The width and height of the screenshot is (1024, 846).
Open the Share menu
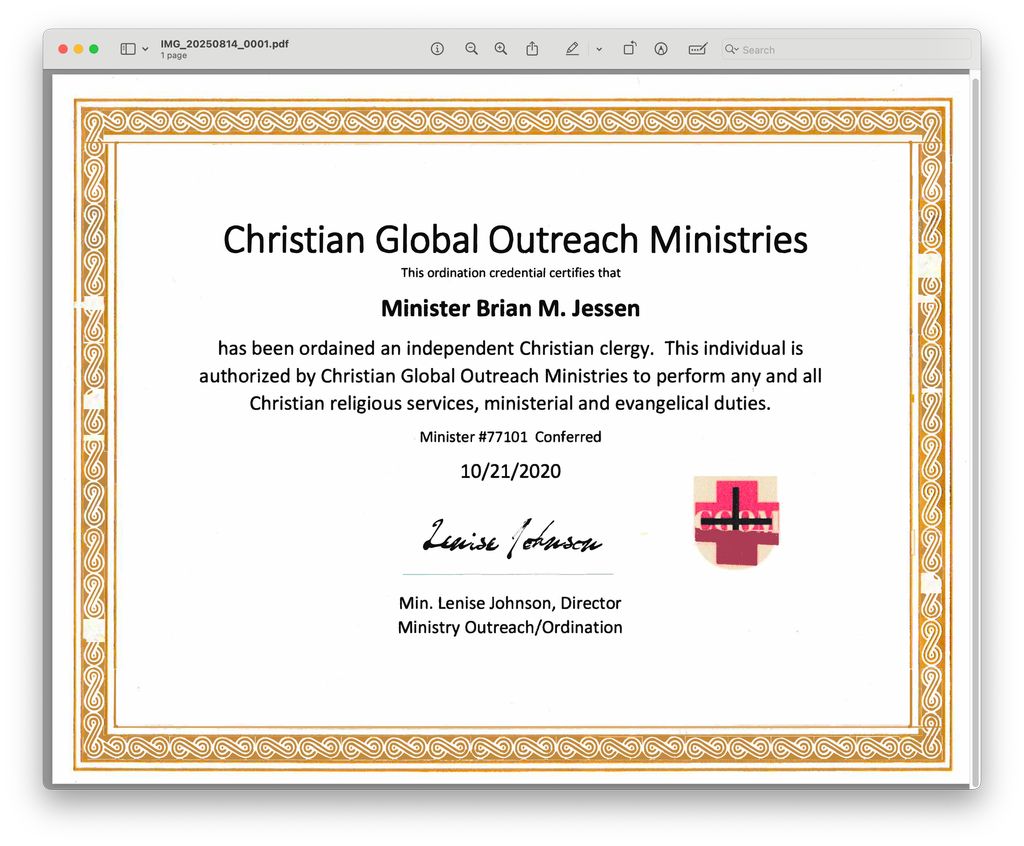pos(532,49)
